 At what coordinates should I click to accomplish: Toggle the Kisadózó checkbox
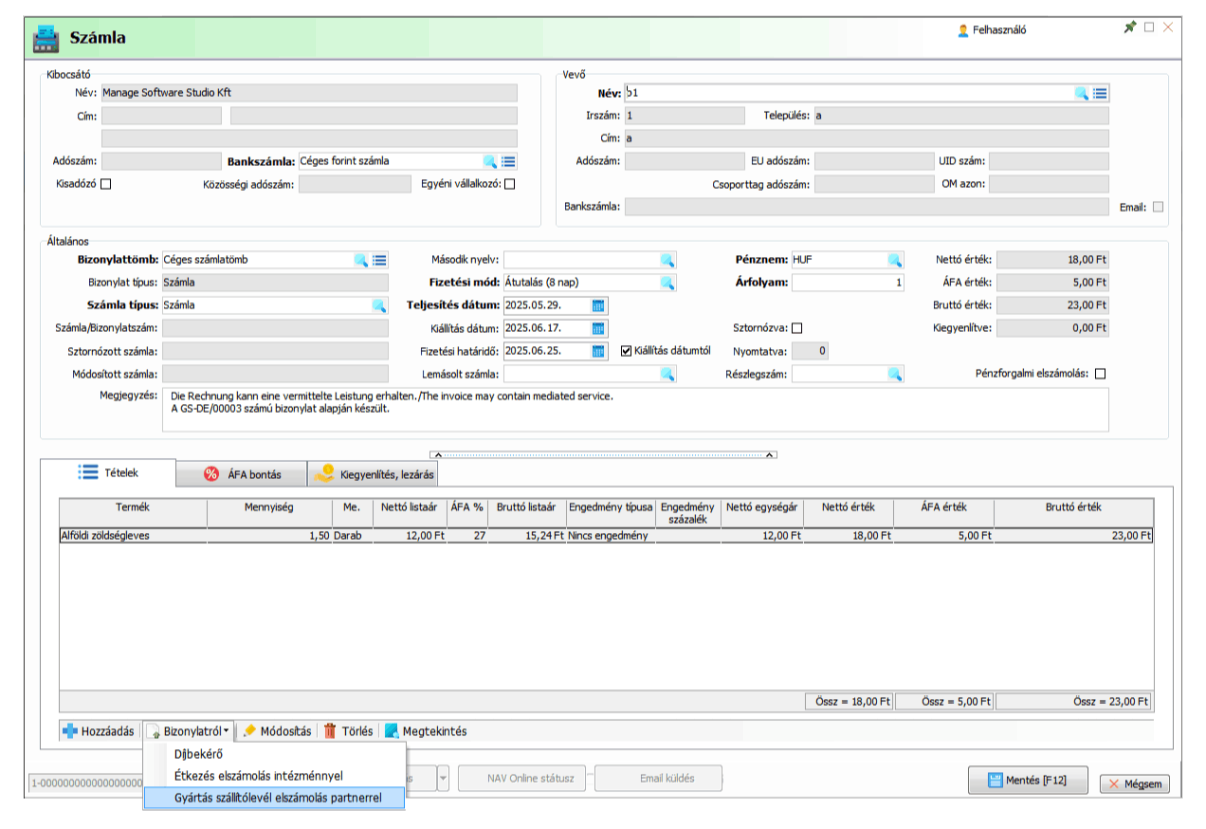click(105, 184)
